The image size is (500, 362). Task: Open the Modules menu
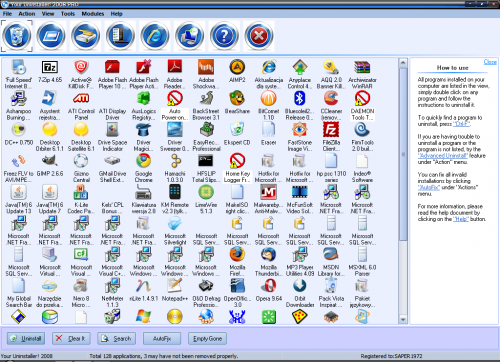coord(93,14)
